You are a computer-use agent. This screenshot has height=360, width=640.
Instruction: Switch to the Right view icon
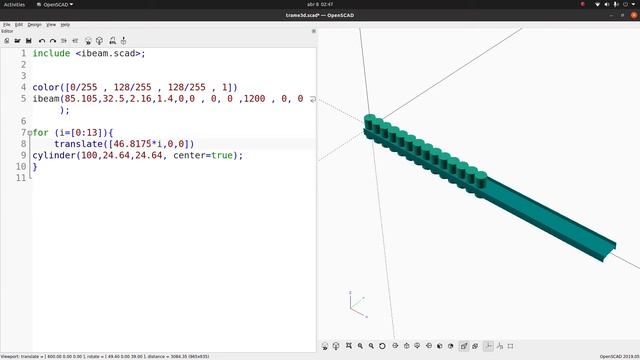395,346
